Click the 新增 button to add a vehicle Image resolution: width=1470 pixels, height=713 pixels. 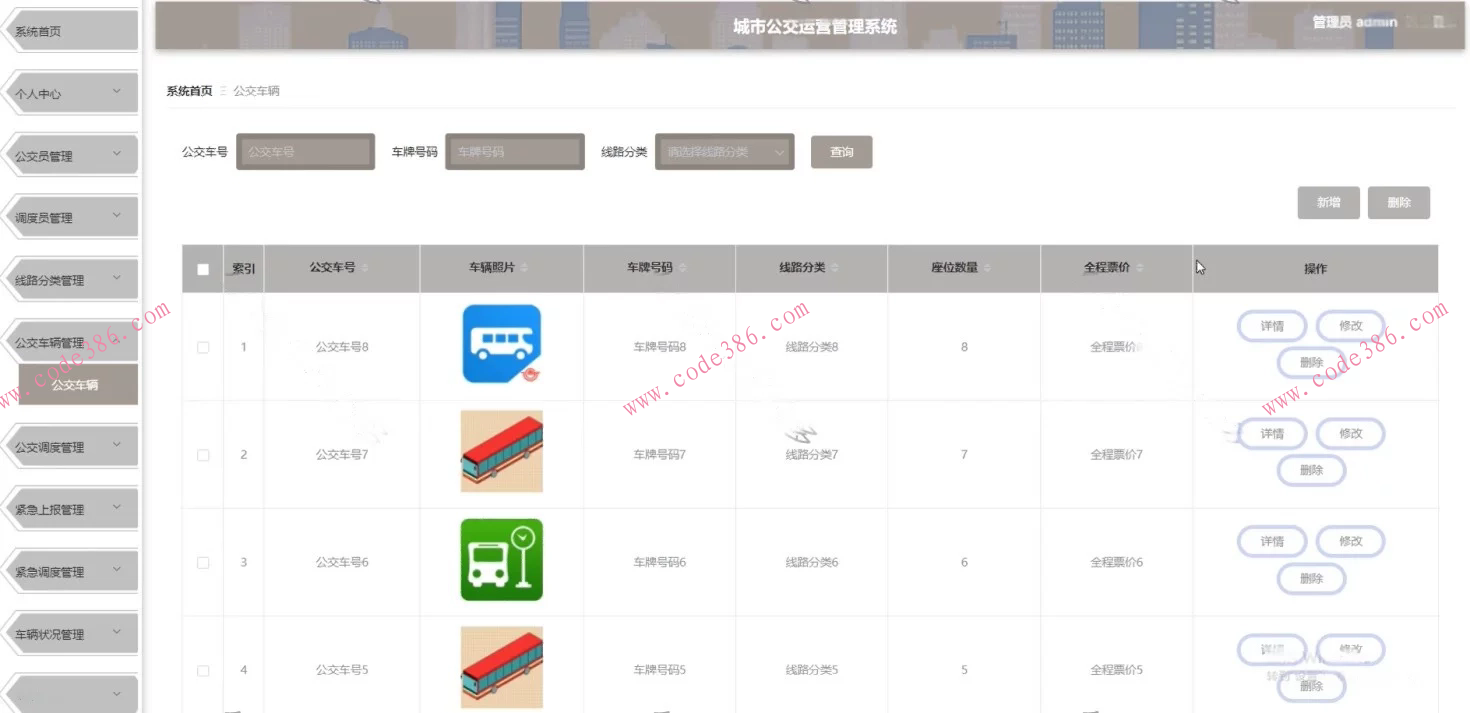(1328, 202)
